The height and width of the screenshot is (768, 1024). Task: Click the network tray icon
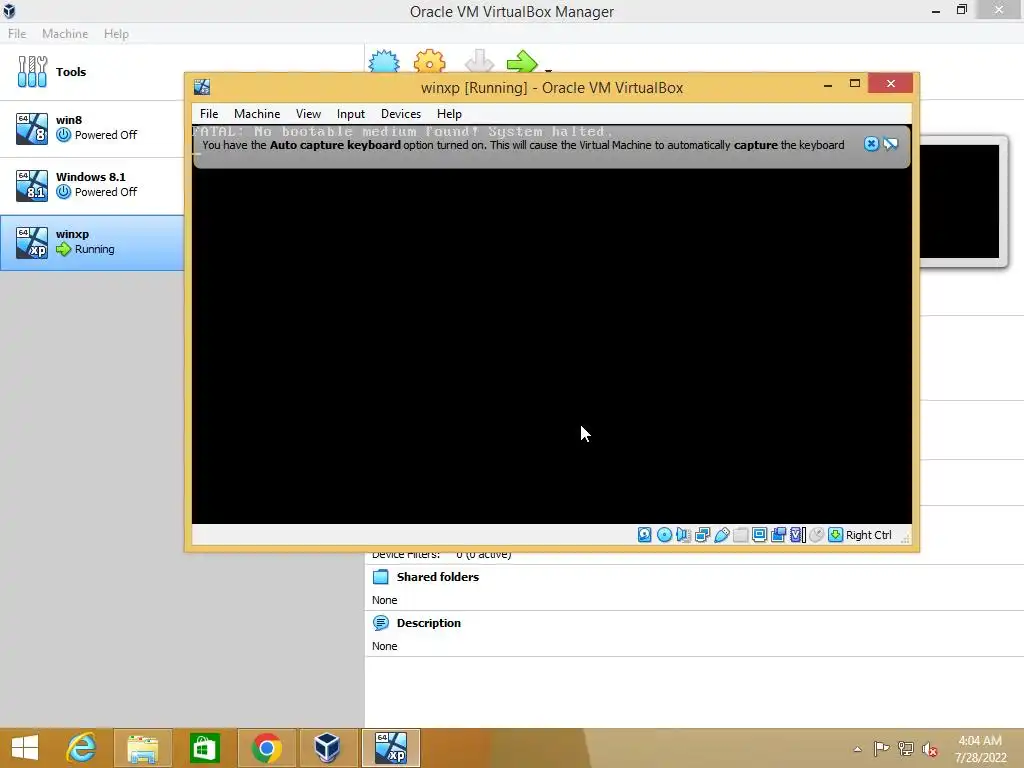pos(905,748)
